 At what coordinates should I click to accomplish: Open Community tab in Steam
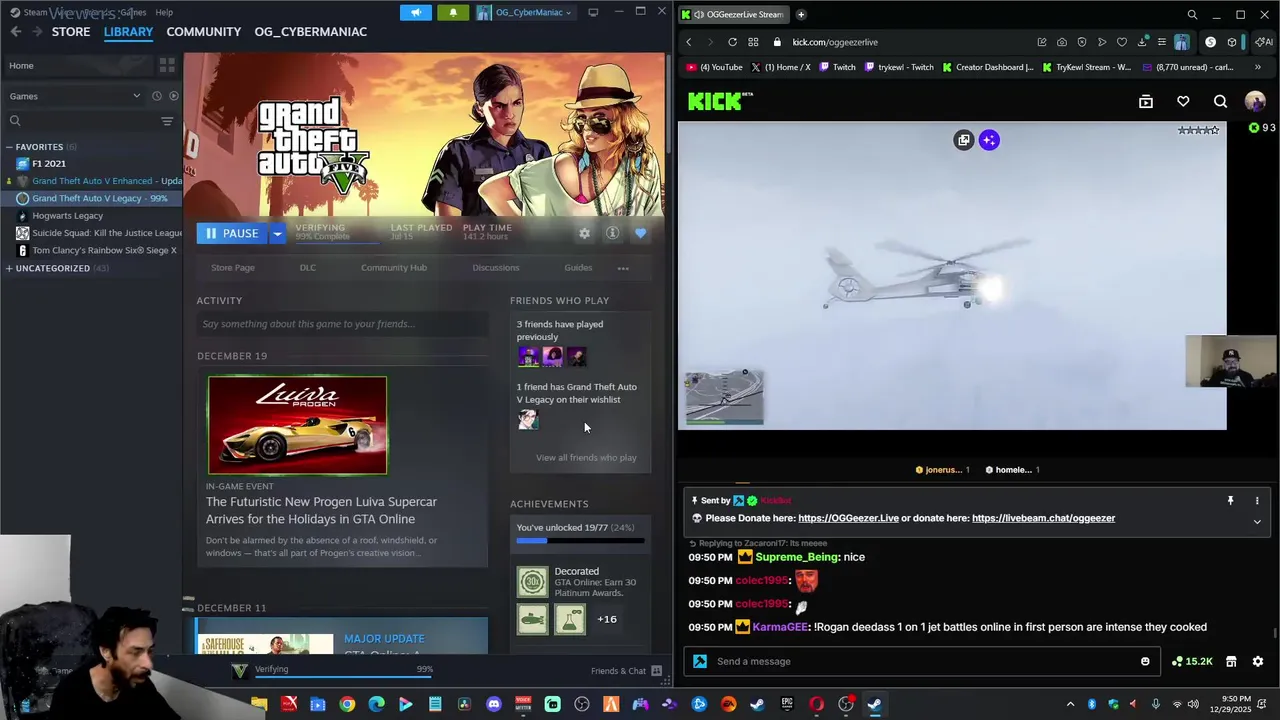203,32
